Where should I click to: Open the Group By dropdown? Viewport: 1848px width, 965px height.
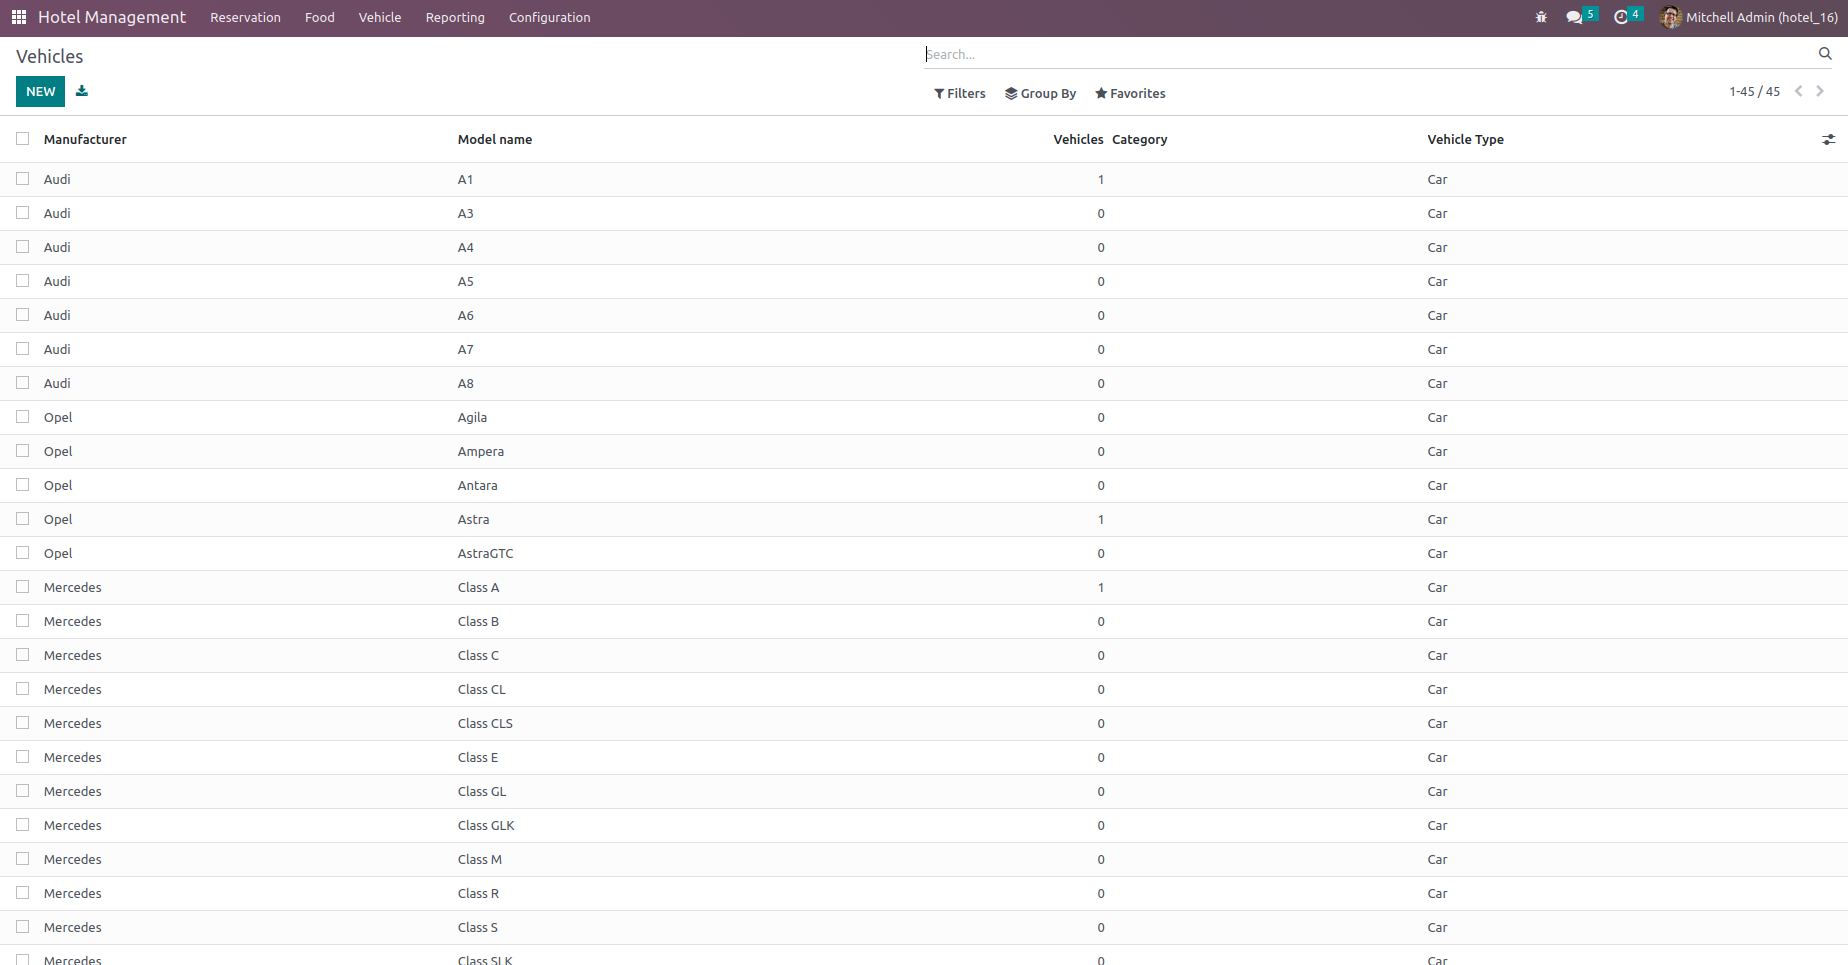tap(1041, 93)
